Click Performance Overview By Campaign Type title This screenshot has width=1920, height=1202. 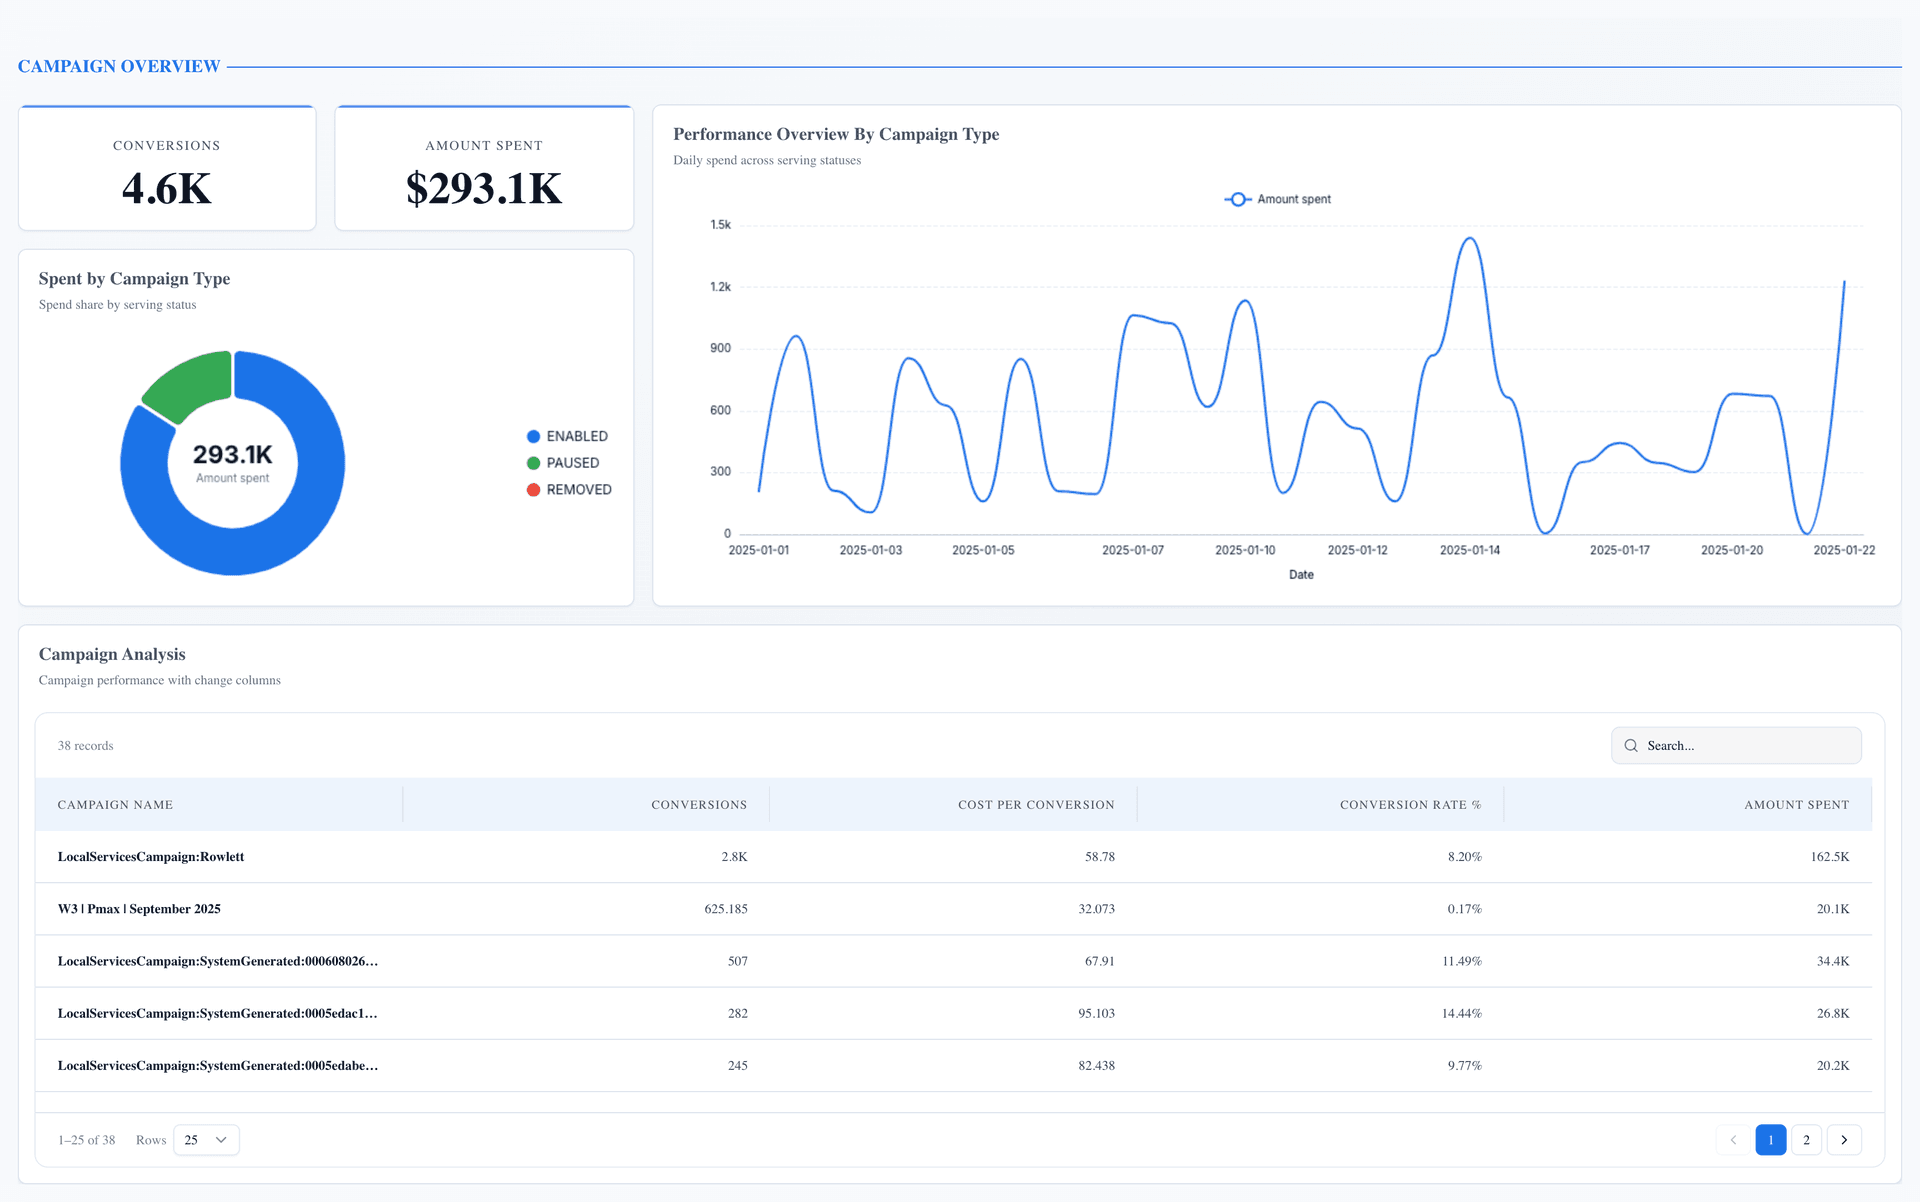click(x=836, y=134)
